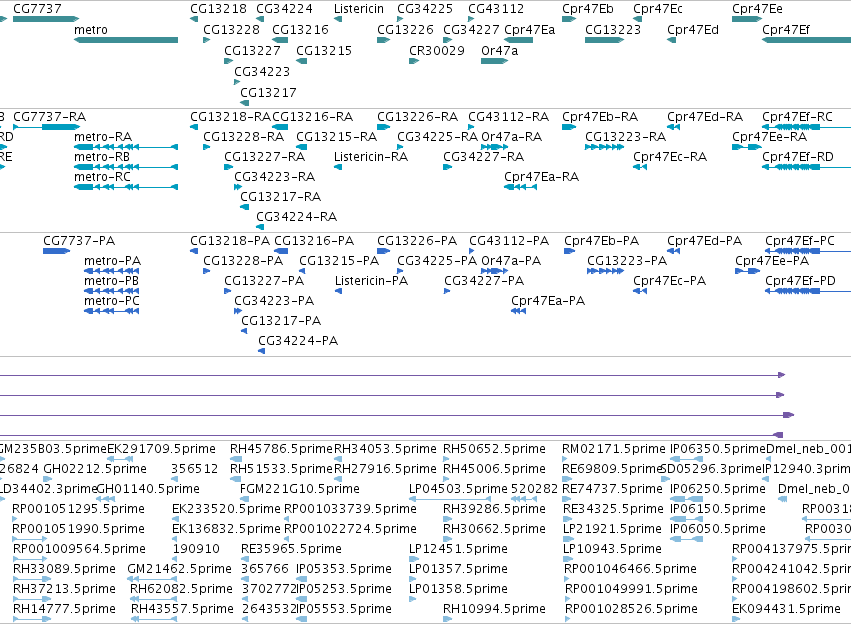Open the Cpr47Eb-PA protein label
This screenshot has width=851, height=624.
pos(601,241)
